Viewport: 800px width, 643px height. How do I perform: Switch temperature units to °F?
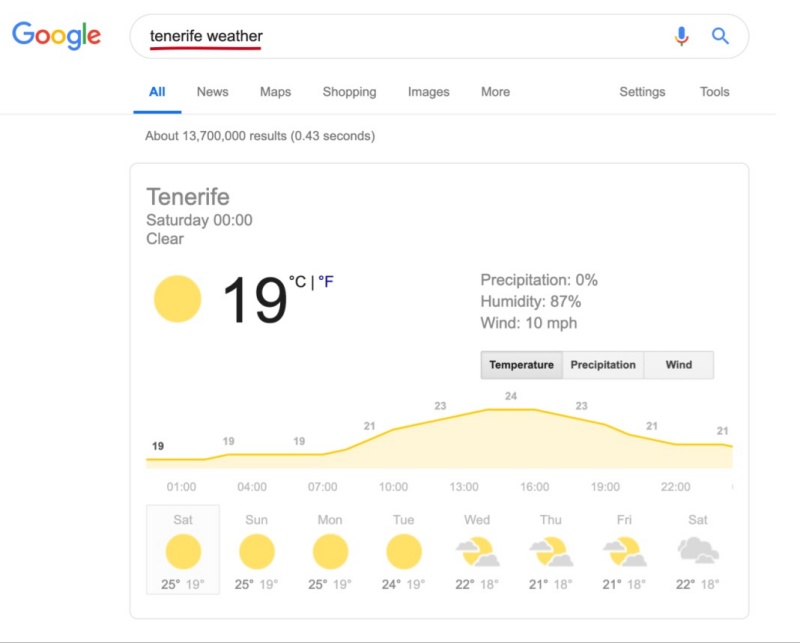(x=326, y=281)
